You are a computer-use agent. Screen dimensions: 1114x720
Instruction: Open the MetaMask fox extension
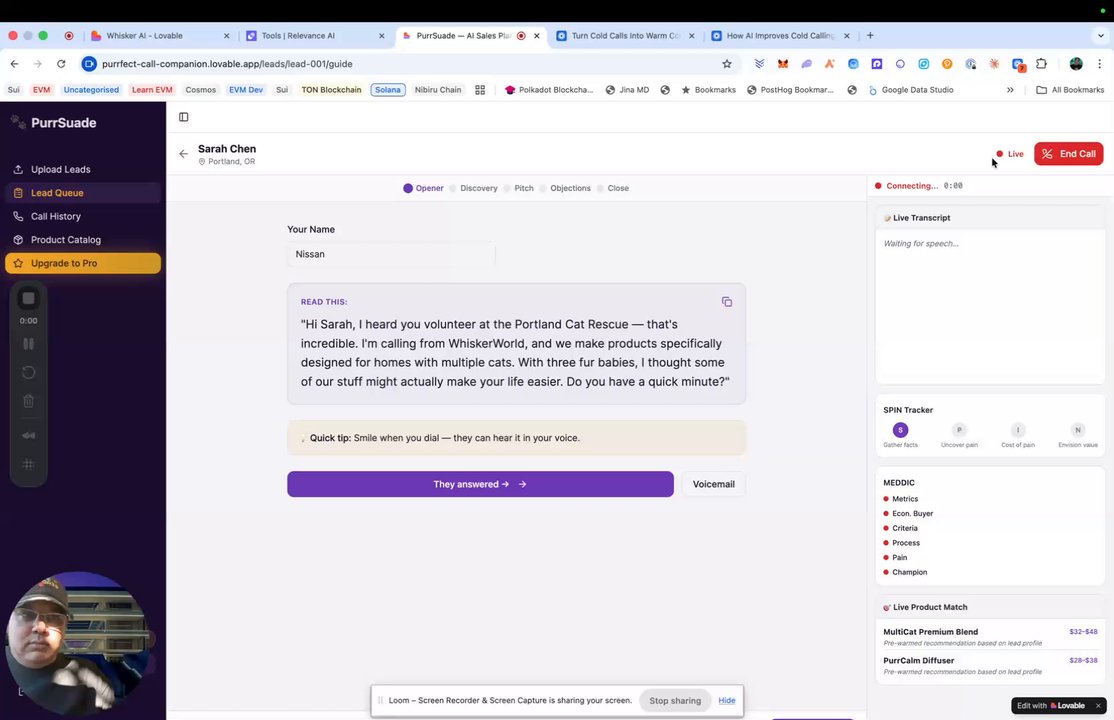click(782, 64)
